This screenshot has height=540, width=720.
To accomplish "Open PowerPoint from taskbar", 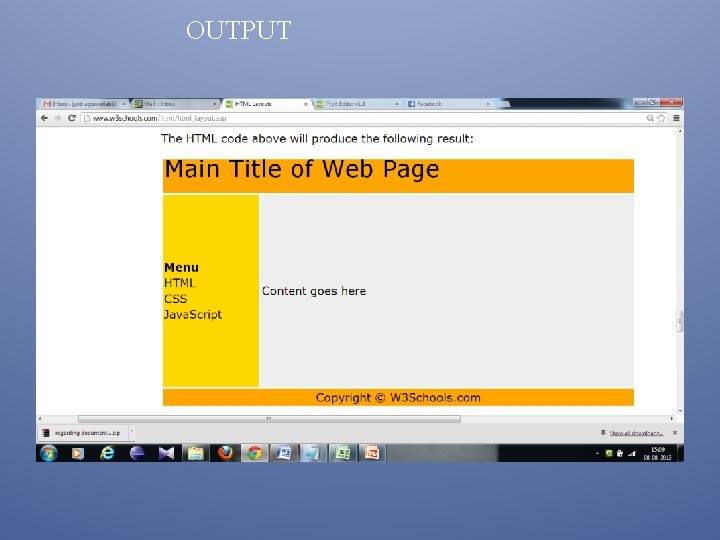I will click(x=372, y=453).
